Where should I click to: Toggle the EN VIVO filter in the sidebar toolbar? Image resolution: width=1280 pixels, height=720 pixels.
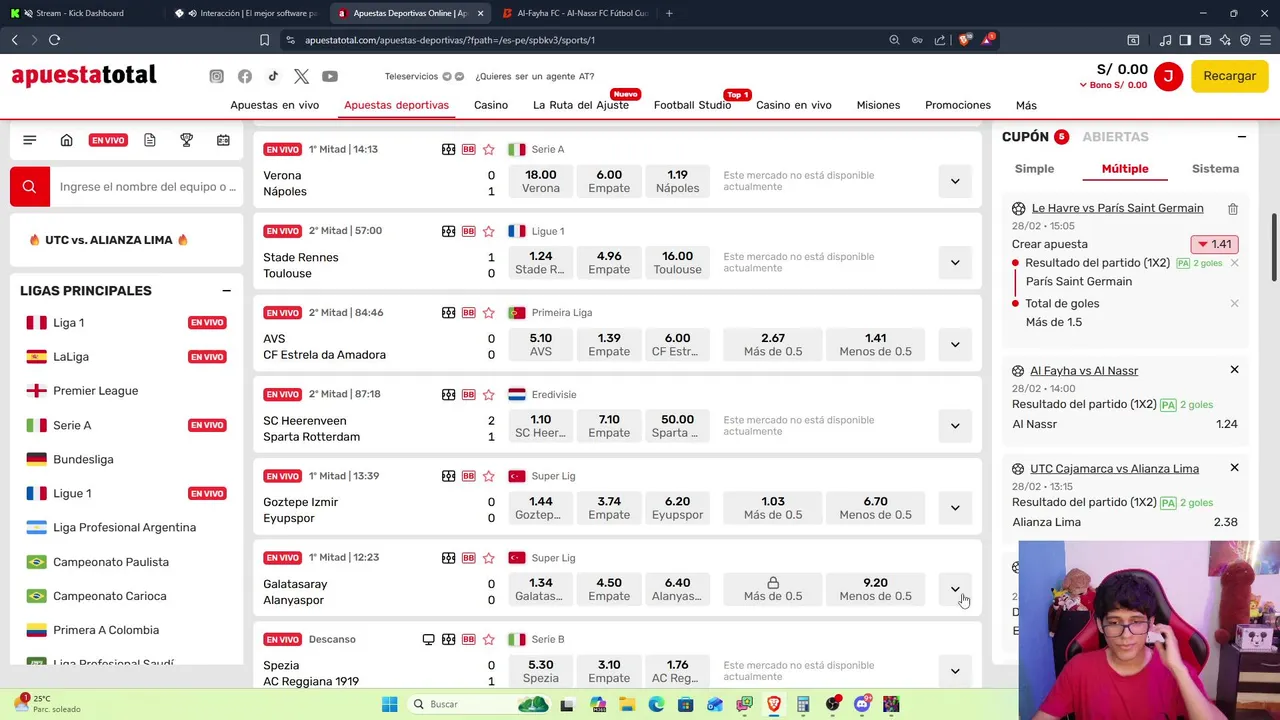click(108, 140)
